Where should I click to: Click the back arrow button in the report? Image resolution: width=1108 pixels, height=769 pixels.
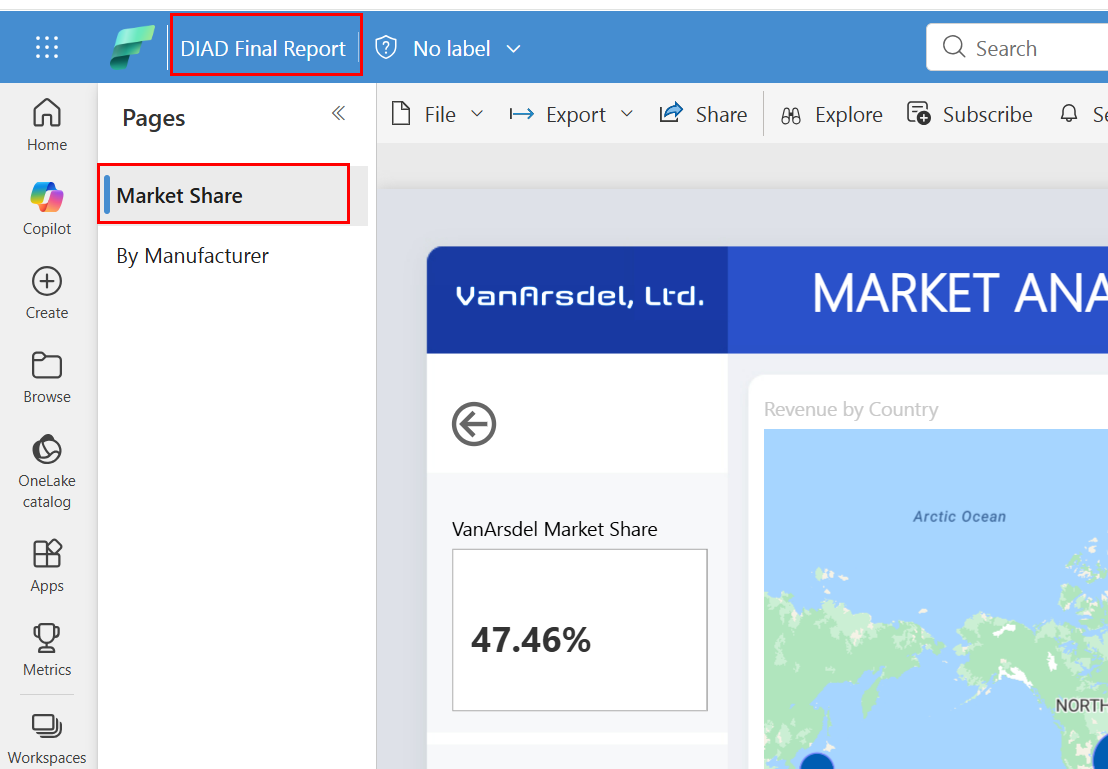coord(474,424)
